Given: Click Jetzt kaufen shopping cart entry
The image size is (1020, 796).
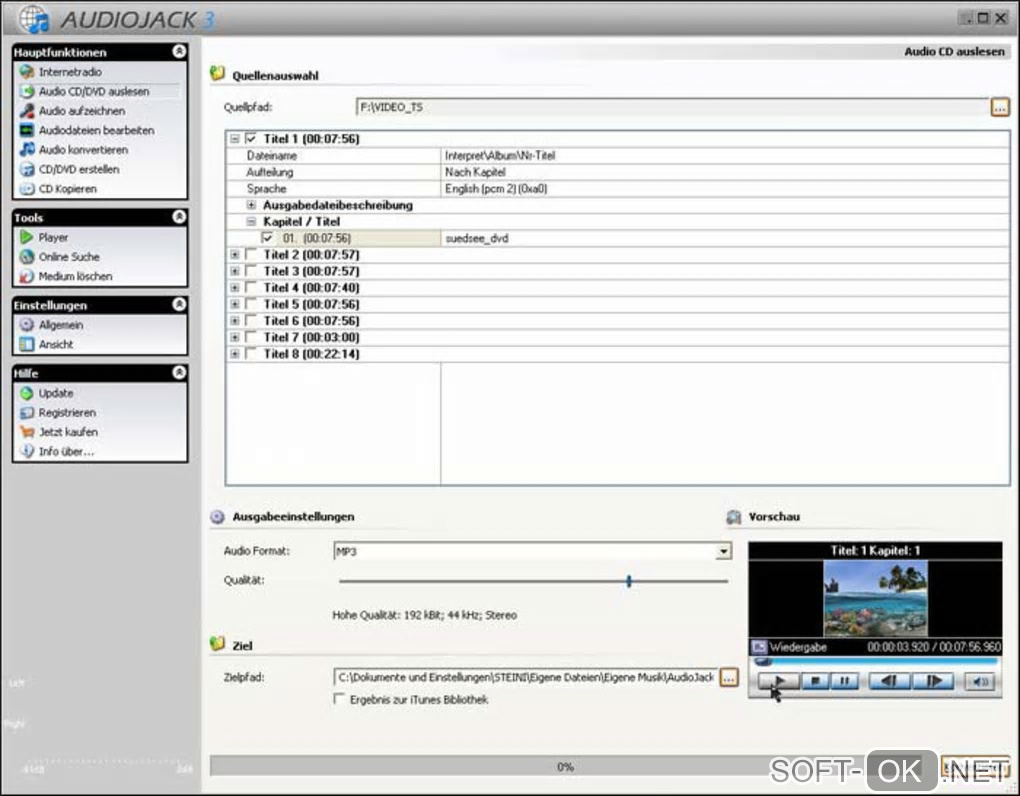Looking at the screenshot, I should point(68,432).
